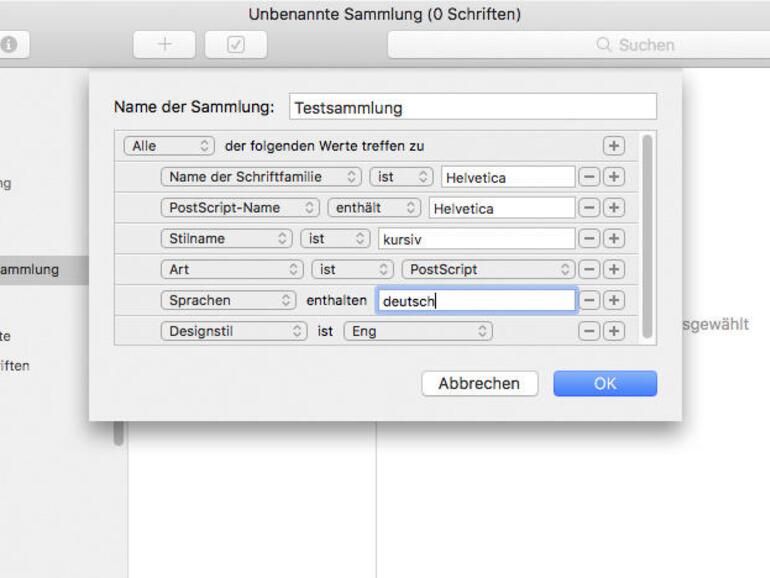Delete the Art rule row
The width and height of the screenshot is (770, 578).
tap(590, 270)
